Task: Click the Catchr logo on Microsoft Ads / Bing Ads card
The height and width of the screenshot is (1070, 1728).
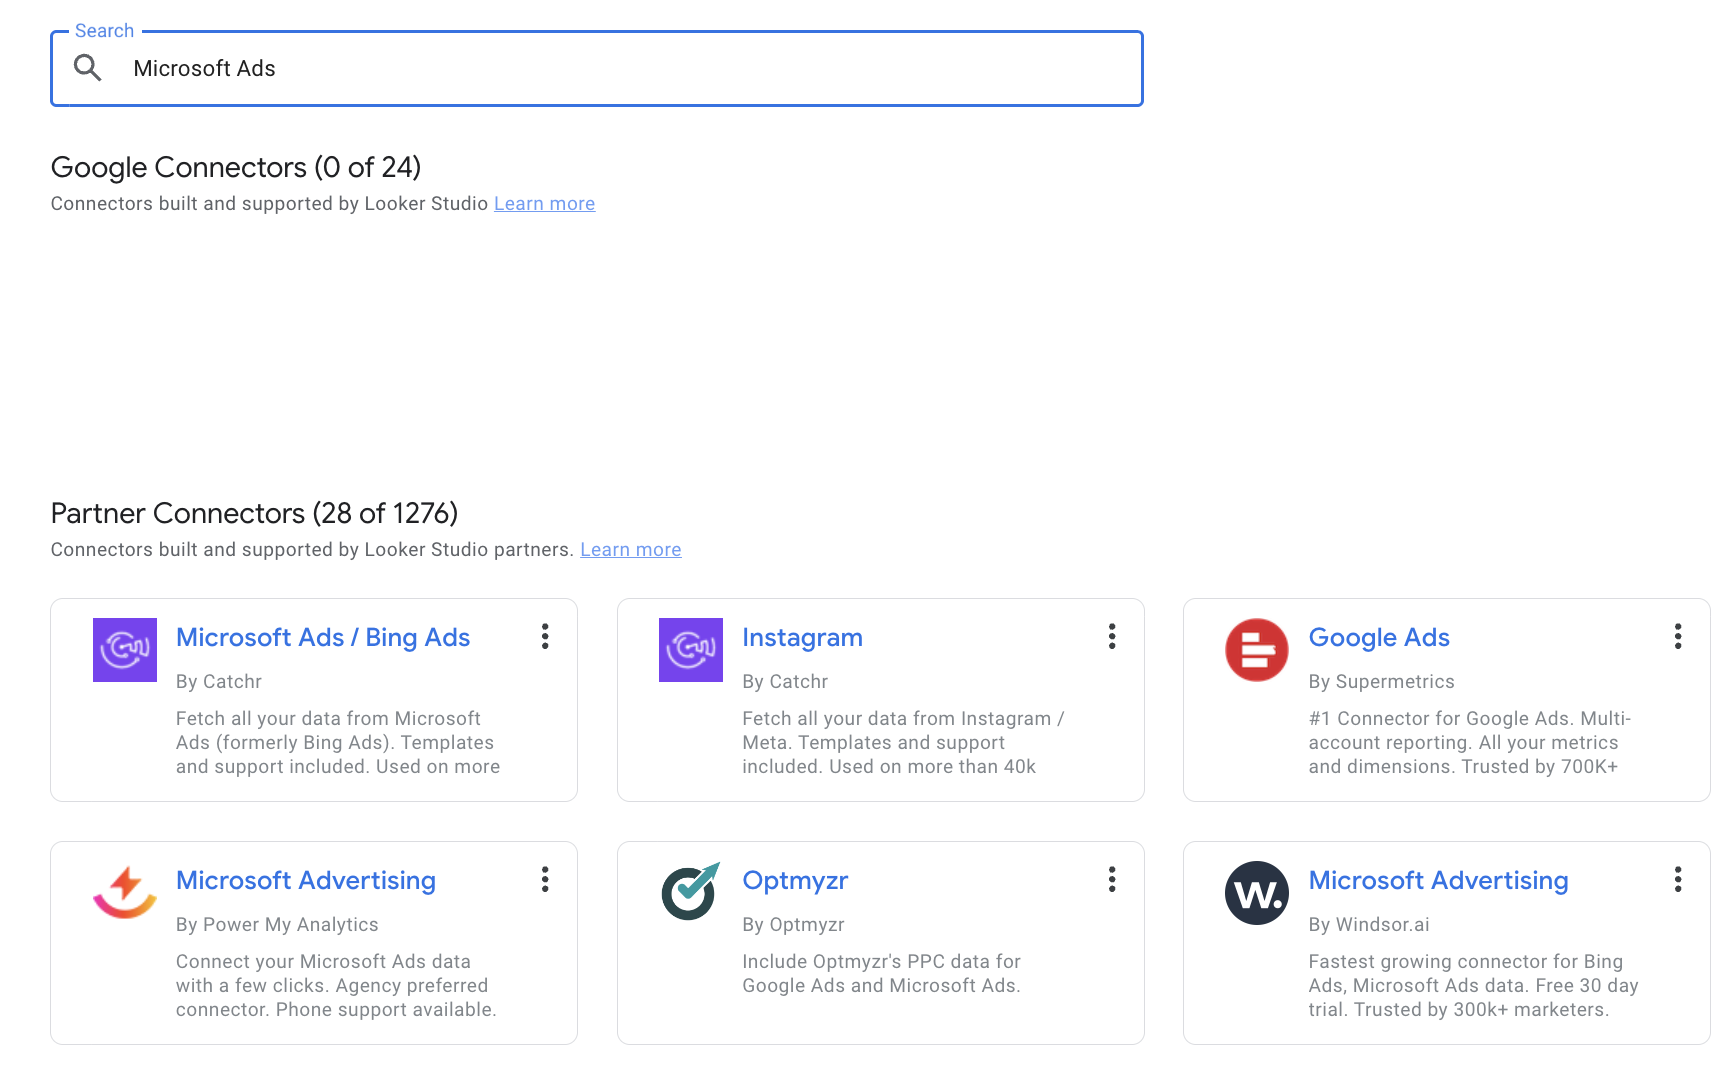Action: coord(124,650)
